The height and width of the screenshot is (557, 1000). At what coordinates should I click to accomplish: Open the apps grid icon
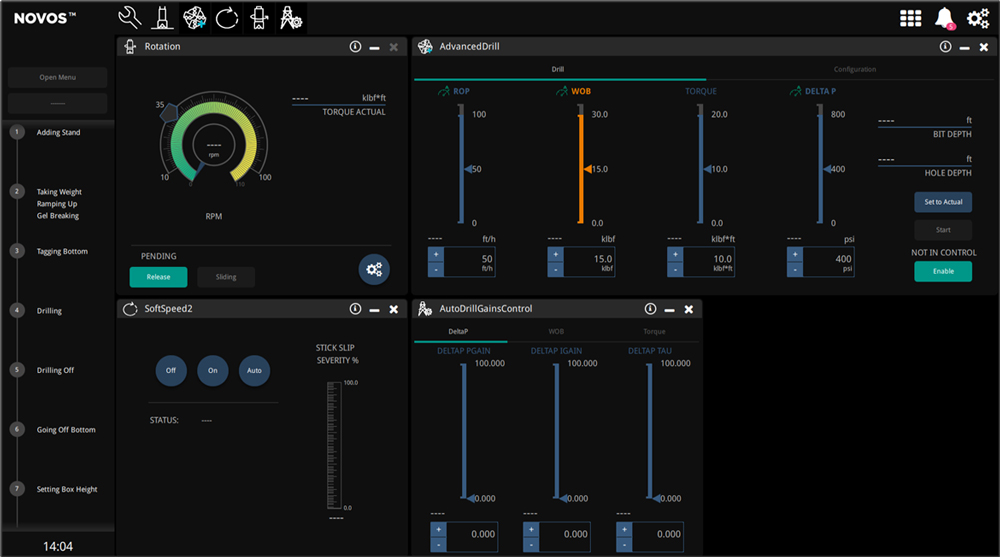tap(910, 18)
